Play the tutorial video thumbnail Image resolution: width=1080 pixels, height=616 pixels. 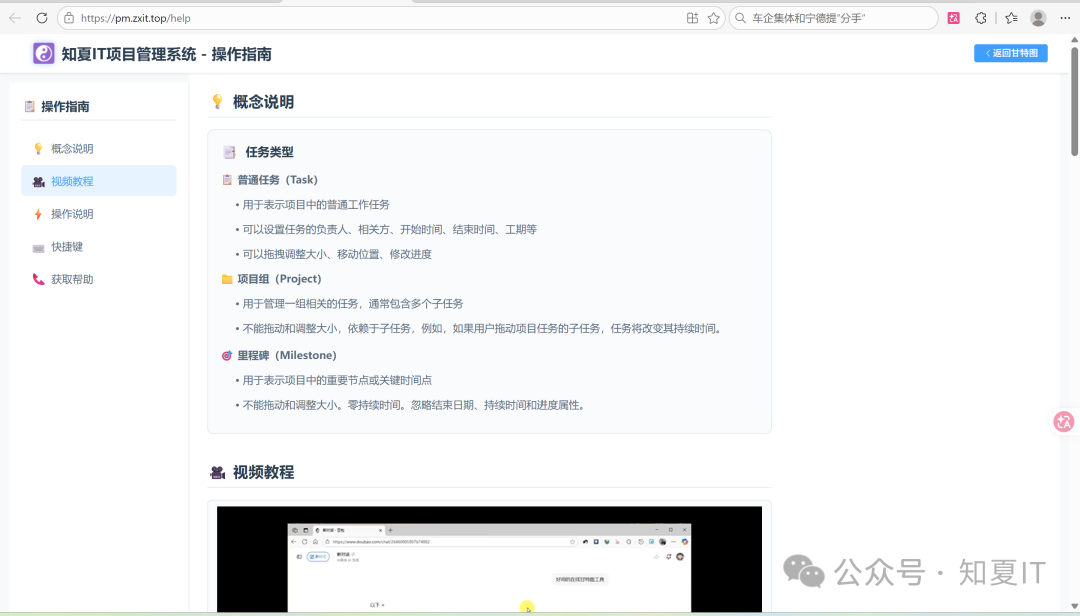click(x=489, y=559)
